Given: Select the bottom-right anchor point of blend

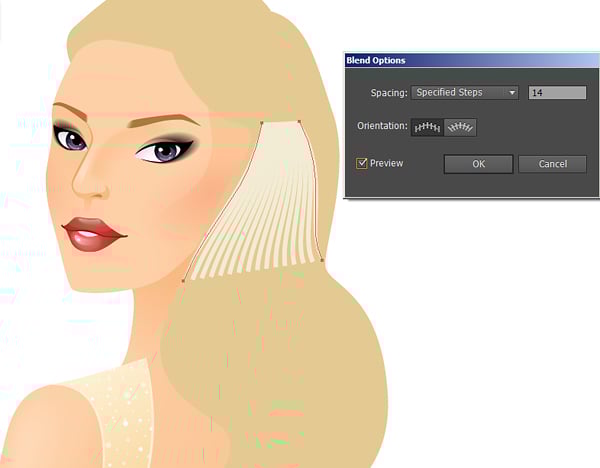Looking at the screenshot, I should coord(322,260).
